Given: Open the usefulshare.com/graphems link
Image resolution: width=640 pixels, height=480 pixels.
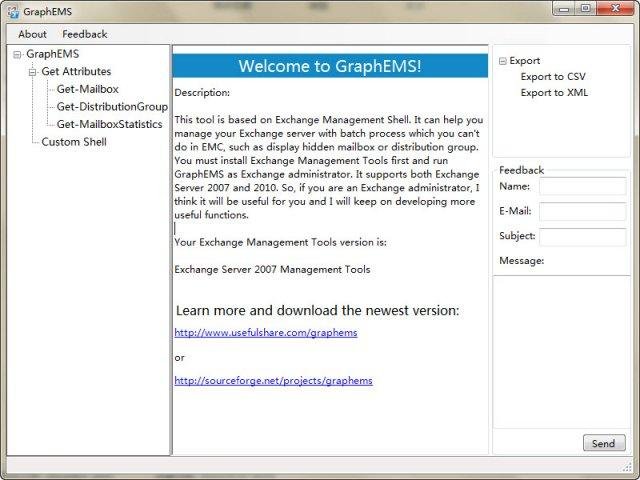Looking at the screenshot, I should (x=266, y=333).
